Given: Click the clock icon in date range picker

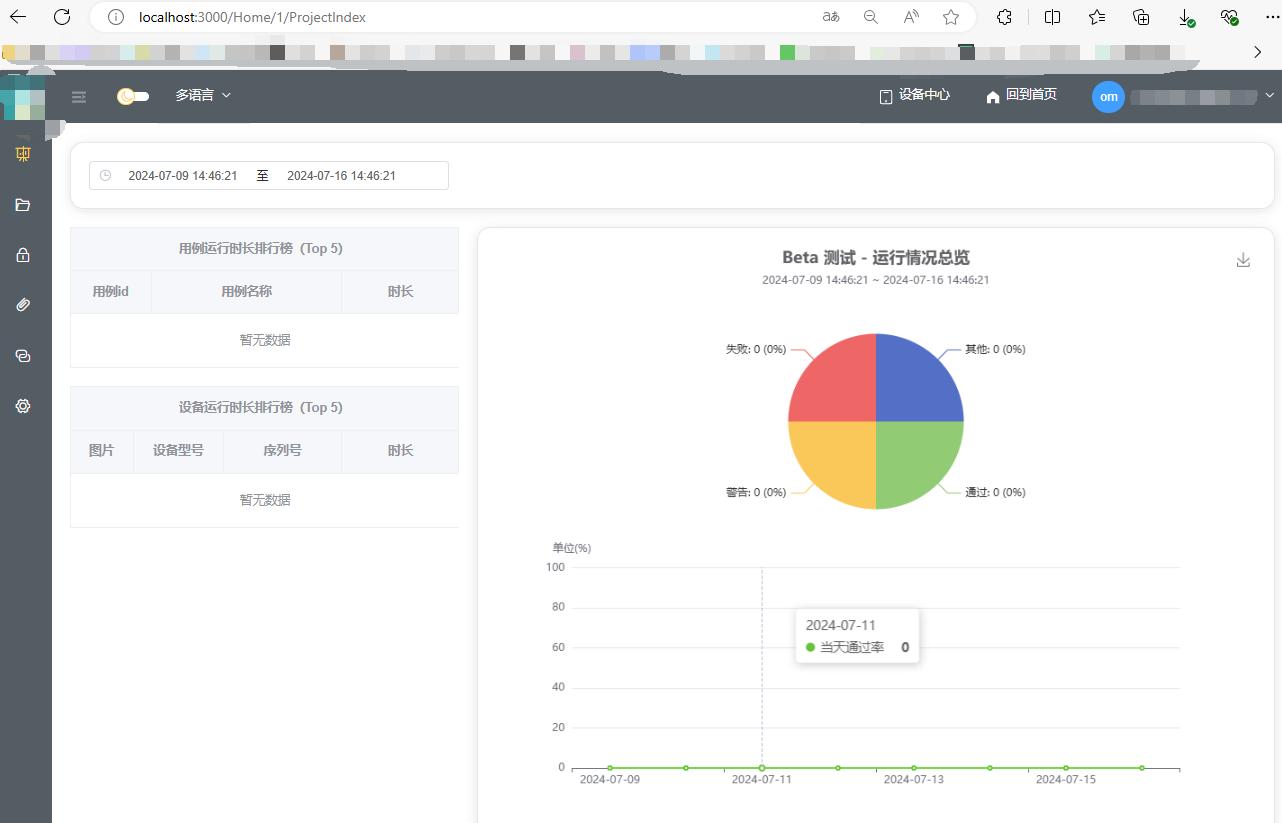Looking at the screenshot, I should click(105, 176).
